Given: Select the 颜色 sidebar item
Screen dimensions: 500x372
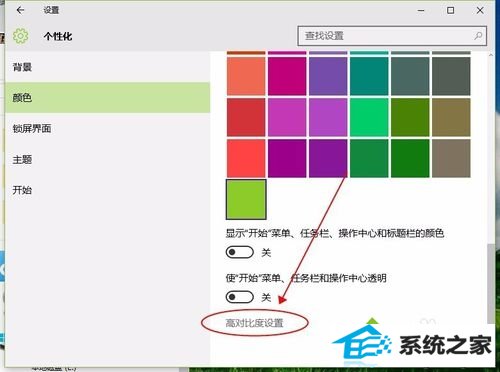Looking at the screenshot, I should coord(107,97).
